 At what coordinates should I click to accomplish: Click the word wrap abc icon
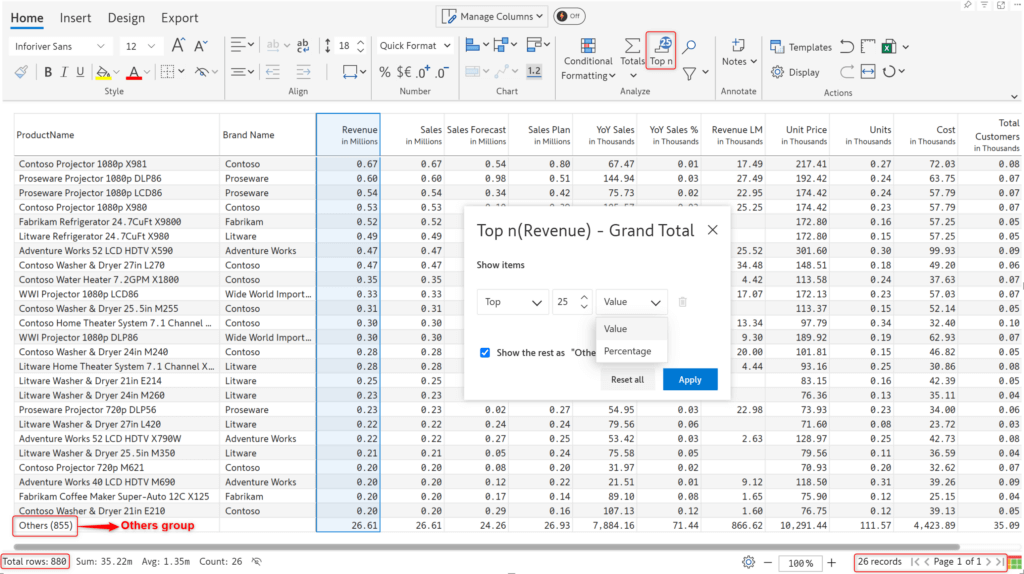point(302,46)
